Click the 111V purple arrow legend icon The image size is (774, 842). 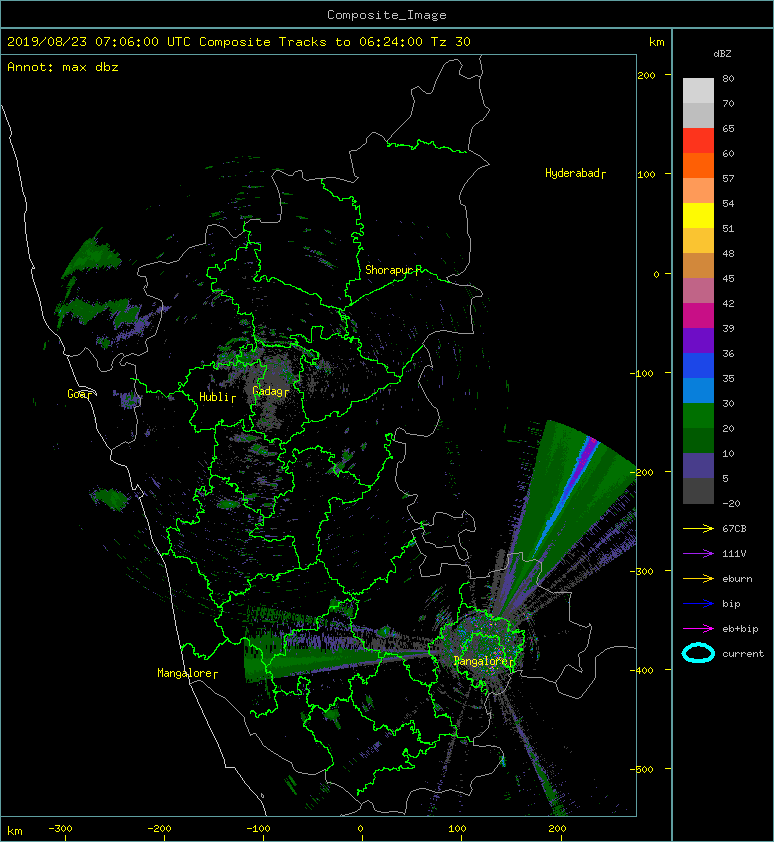pos(698,554)
